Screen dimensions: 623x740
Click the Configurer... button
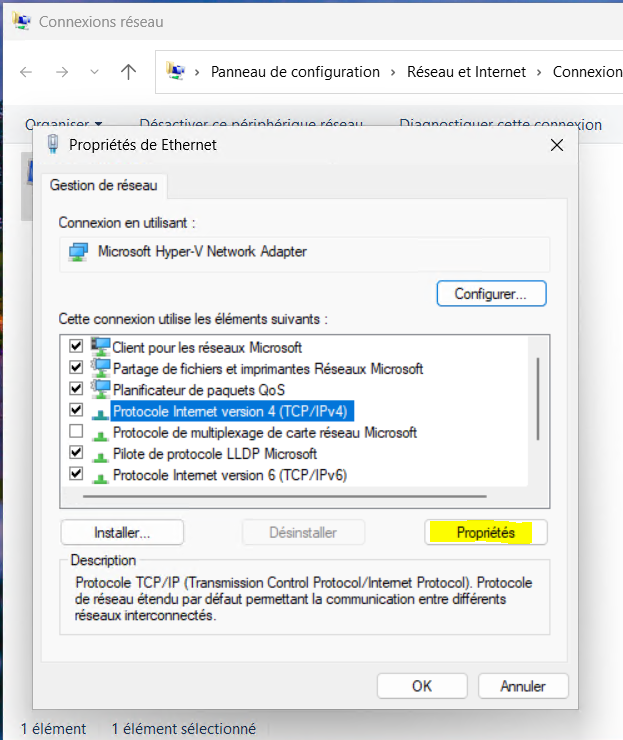pyautogui.click(x=491, y=294)
